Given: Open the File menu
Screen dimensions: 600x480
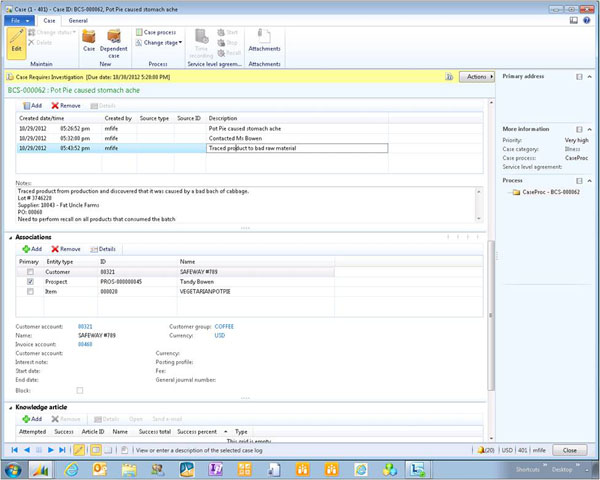Looking at the screenshot, I should click(17, 19).
